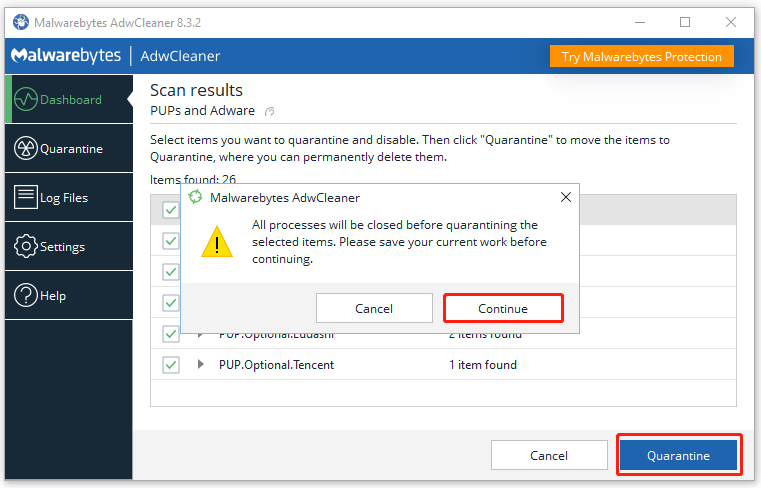Click the AdwCleaner text in the blue header
Screen dimensions: 761x488
pos(180,56)
